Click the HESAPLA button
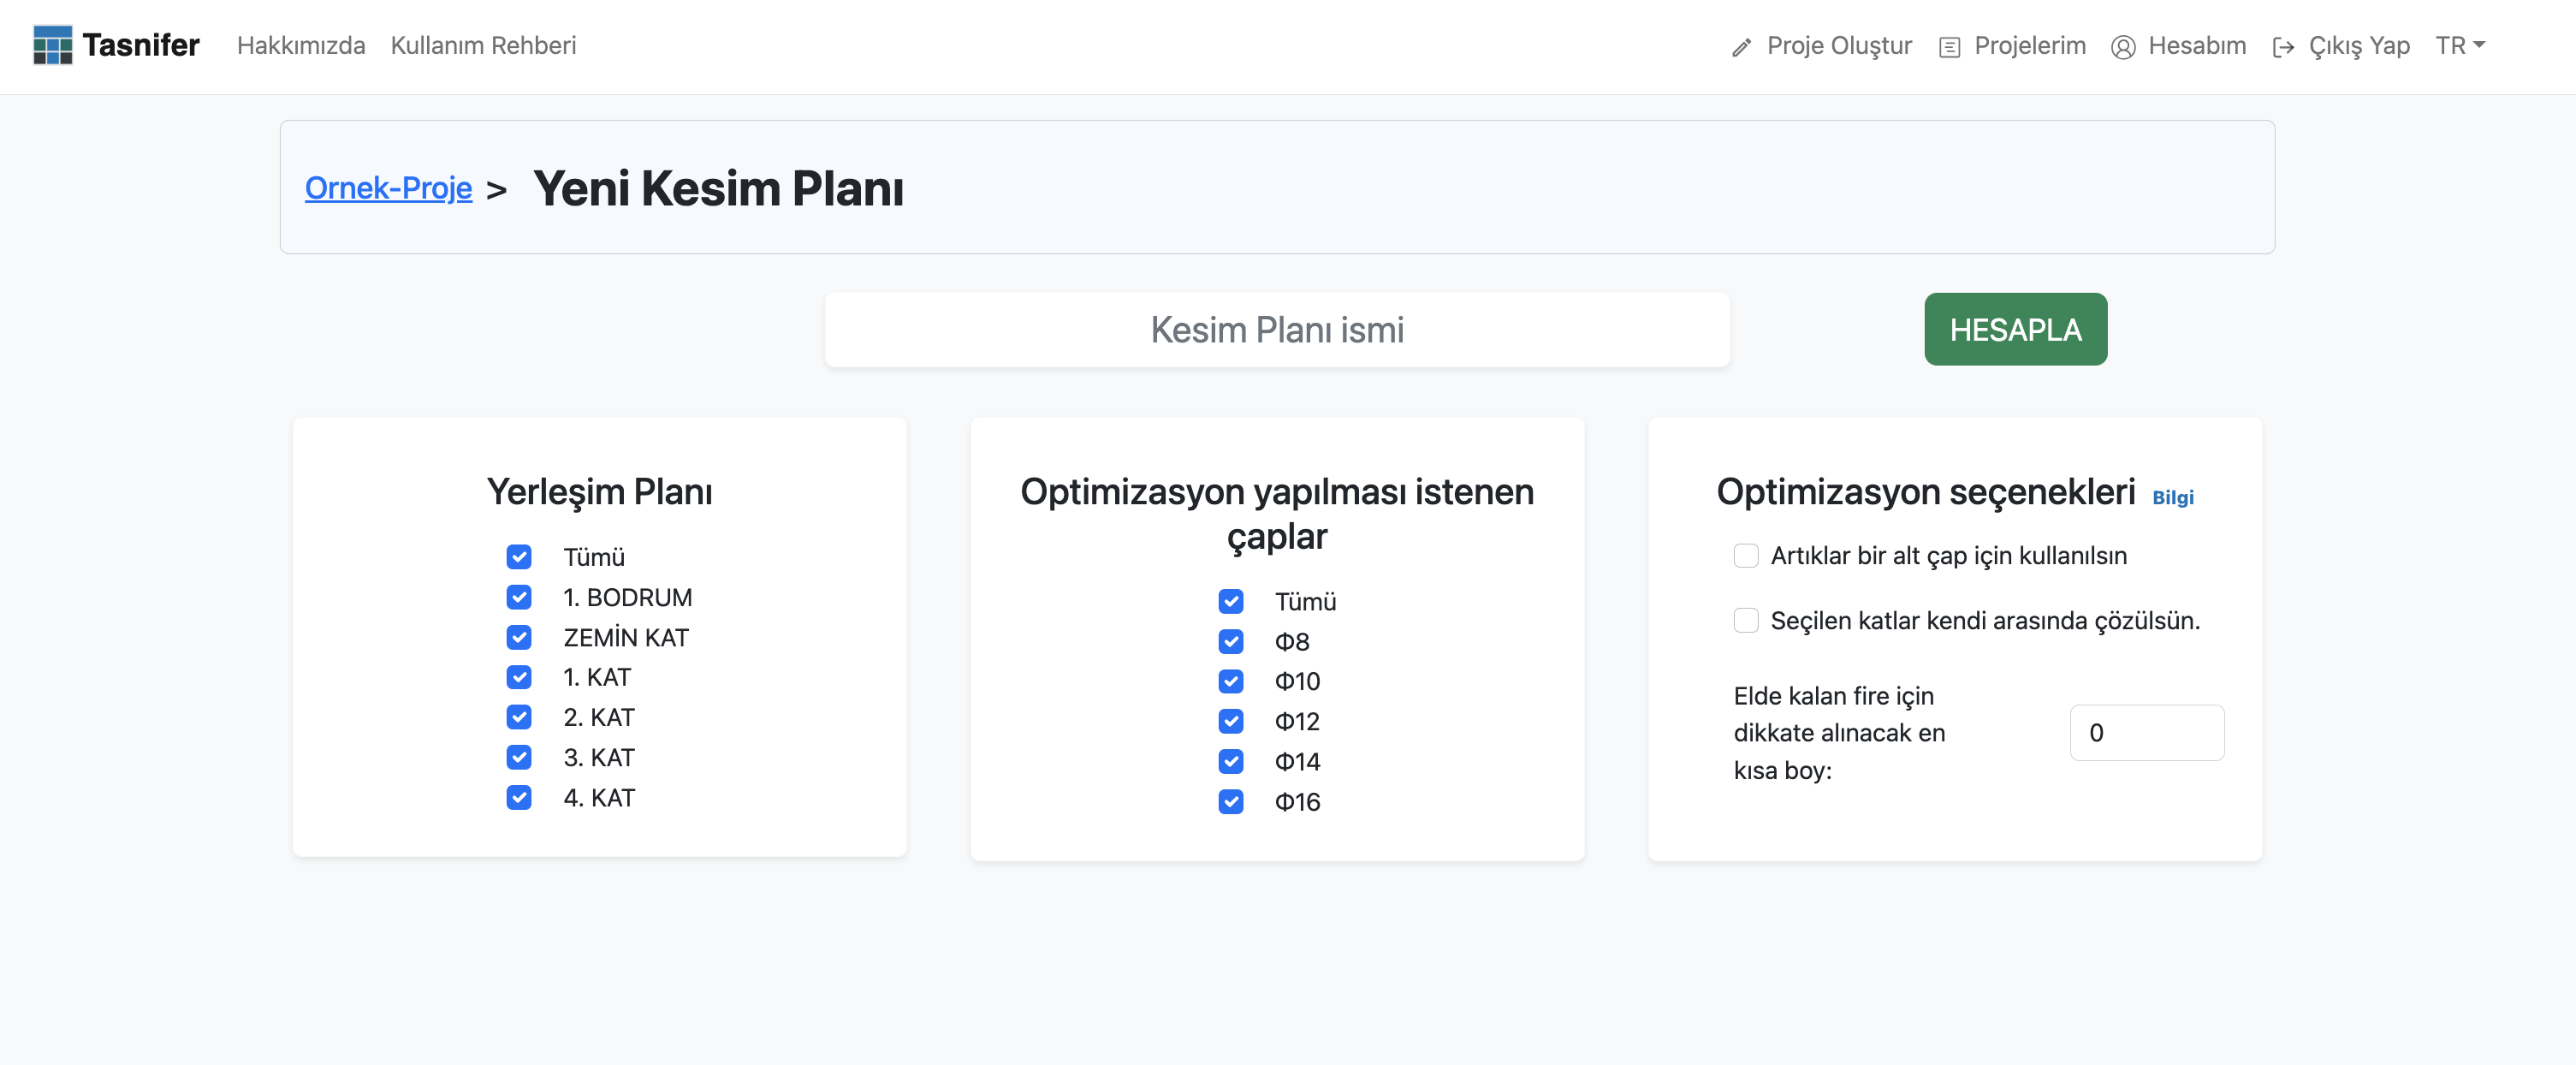 (2015, 329)
